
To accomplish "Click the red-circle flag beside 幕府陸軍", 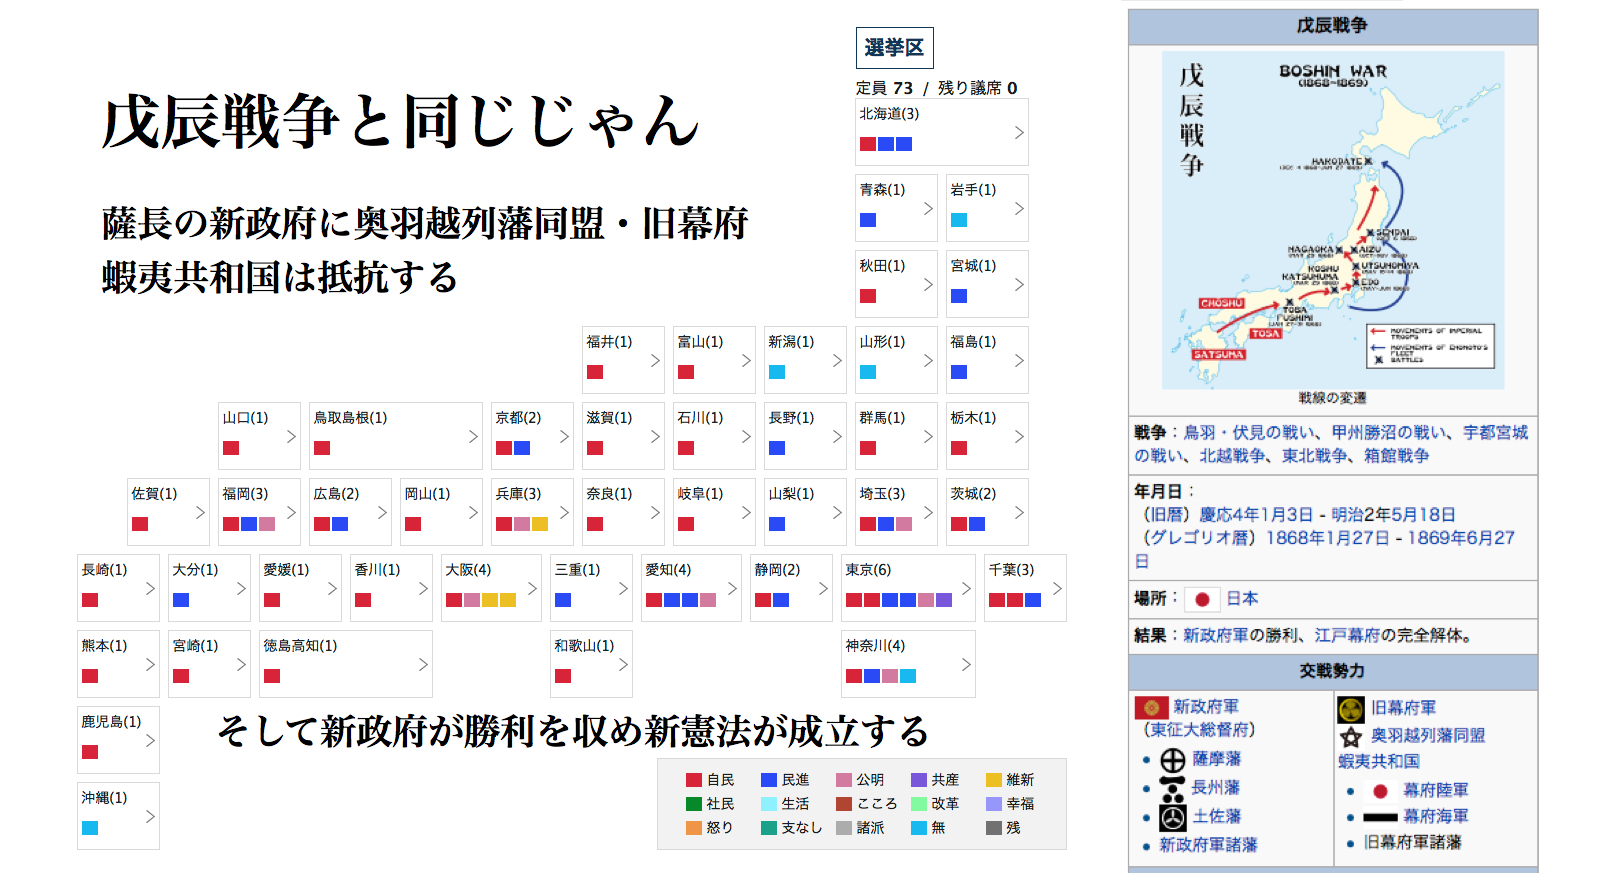I will click(1380, 791).
